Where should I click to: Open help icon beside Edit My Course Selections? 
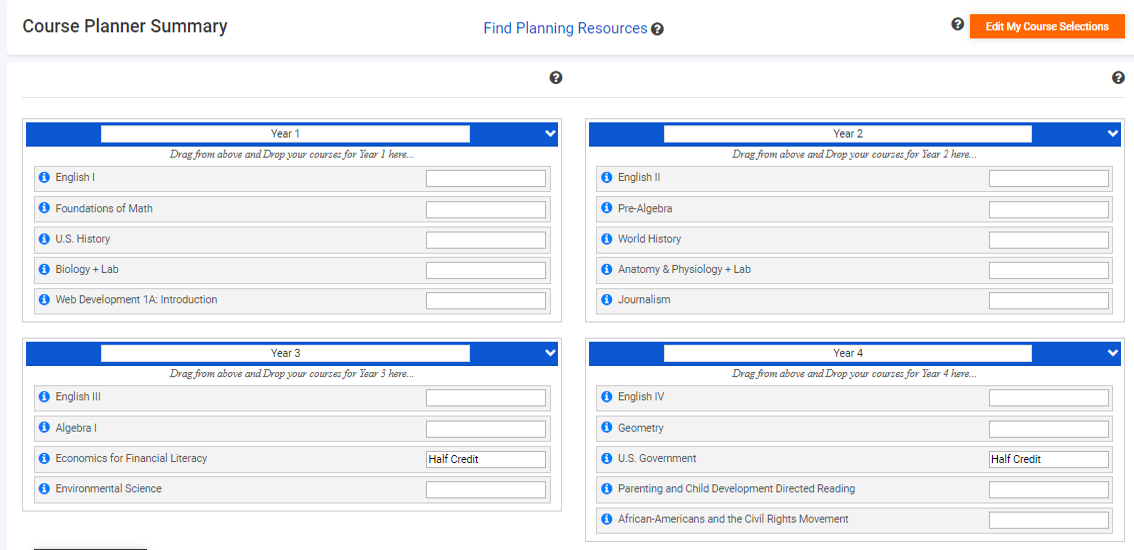pos(958,25)
